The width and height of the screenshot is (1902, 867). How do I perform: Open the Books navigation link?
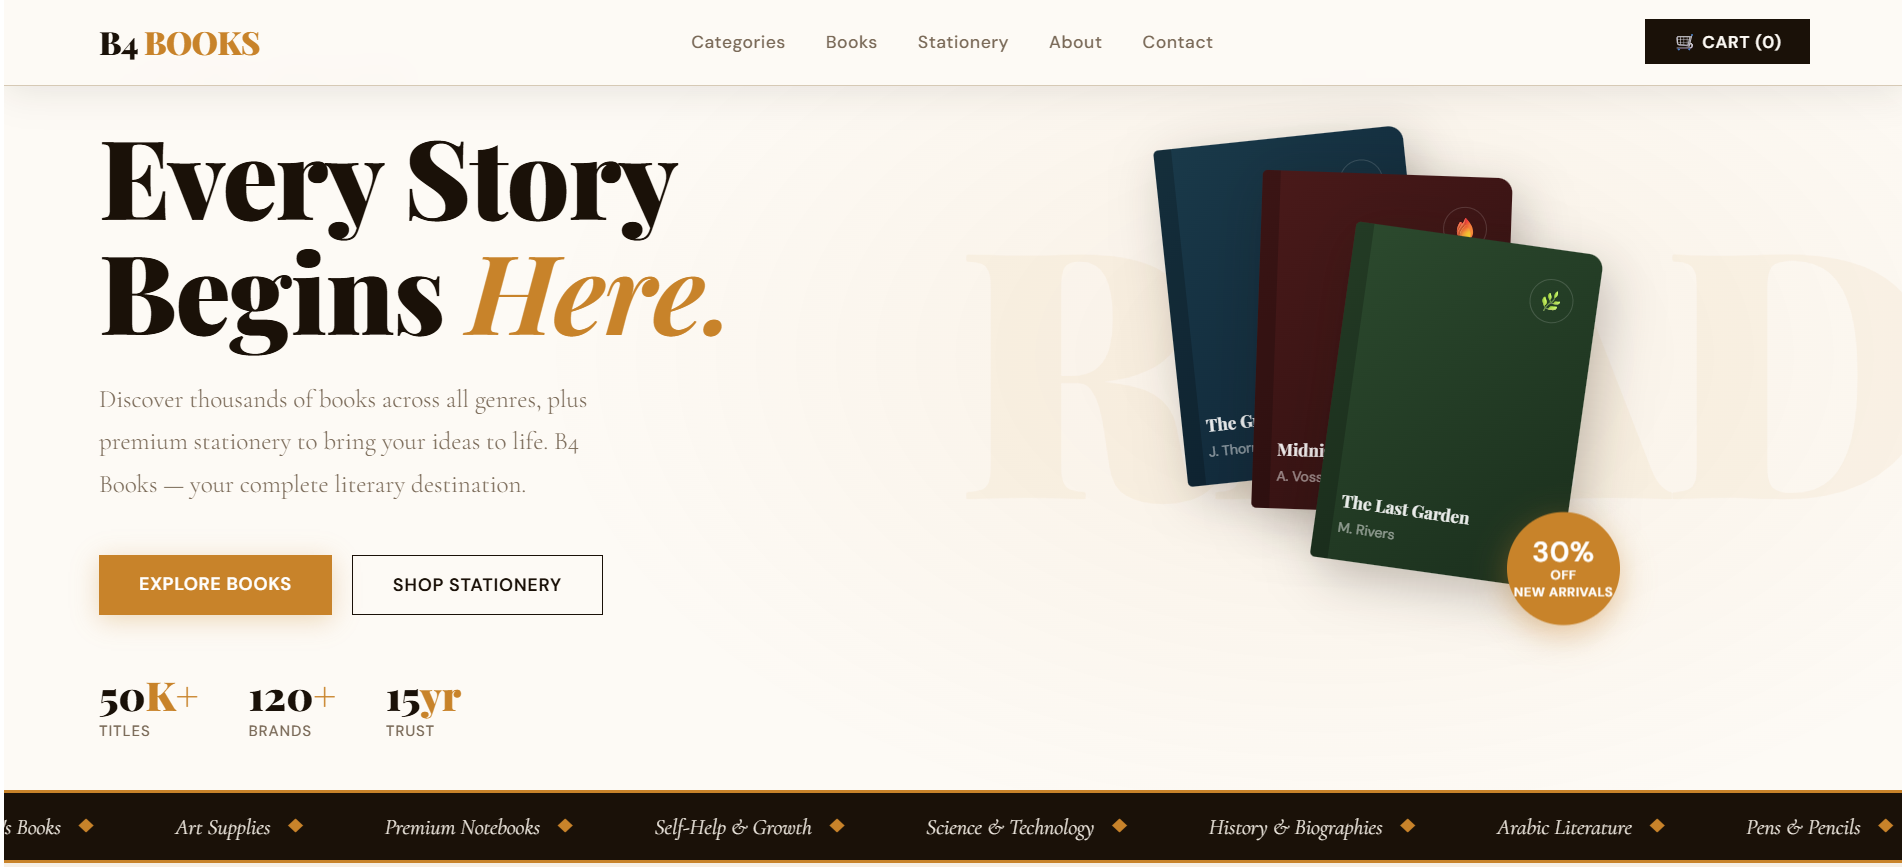coord(851,42)
